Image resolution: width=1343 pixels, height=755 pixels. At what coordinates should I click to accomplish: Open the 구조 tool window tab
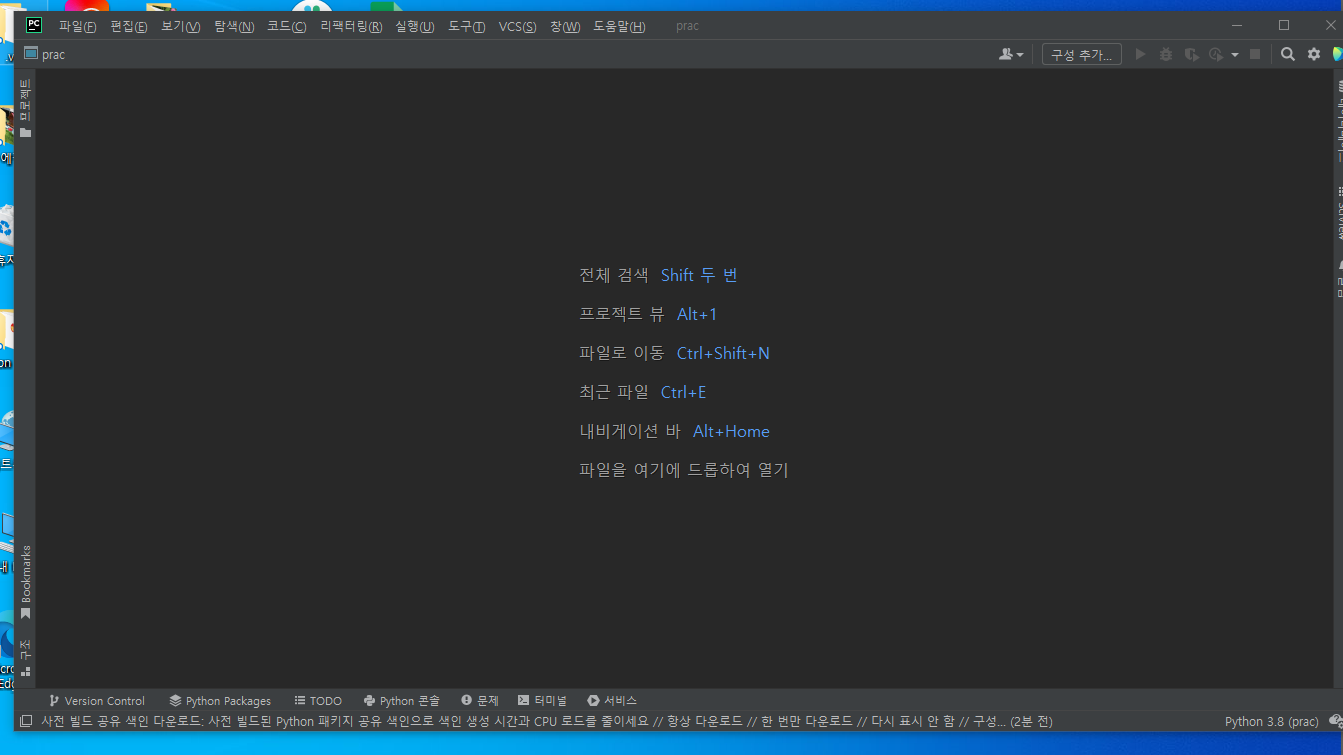tap(26, 658)
